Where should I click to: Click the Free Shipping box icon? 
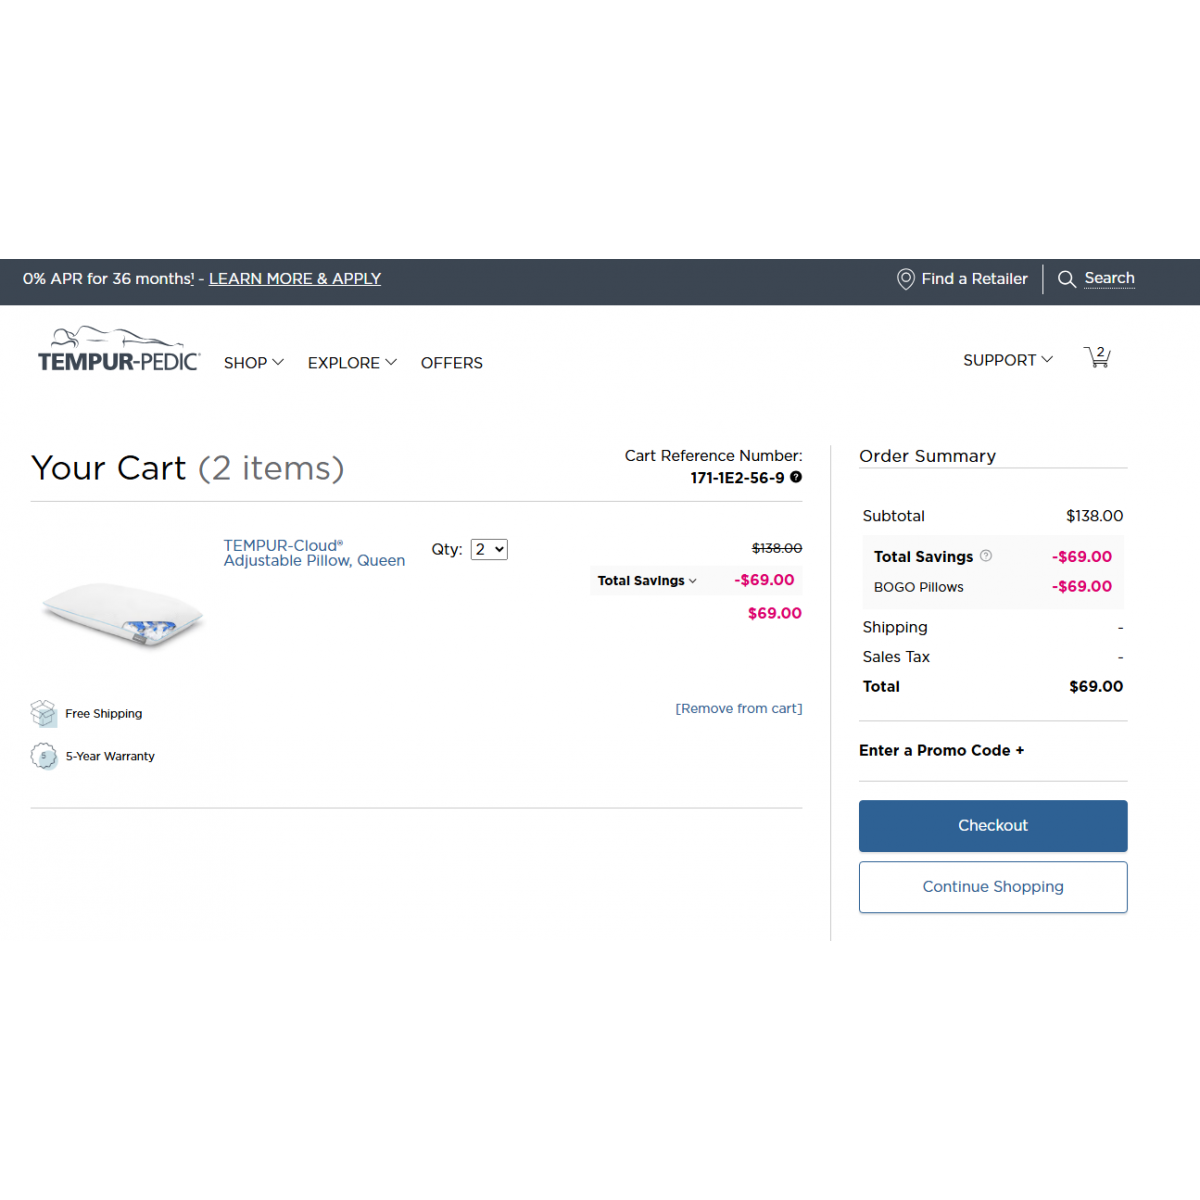tap(44, 713)
